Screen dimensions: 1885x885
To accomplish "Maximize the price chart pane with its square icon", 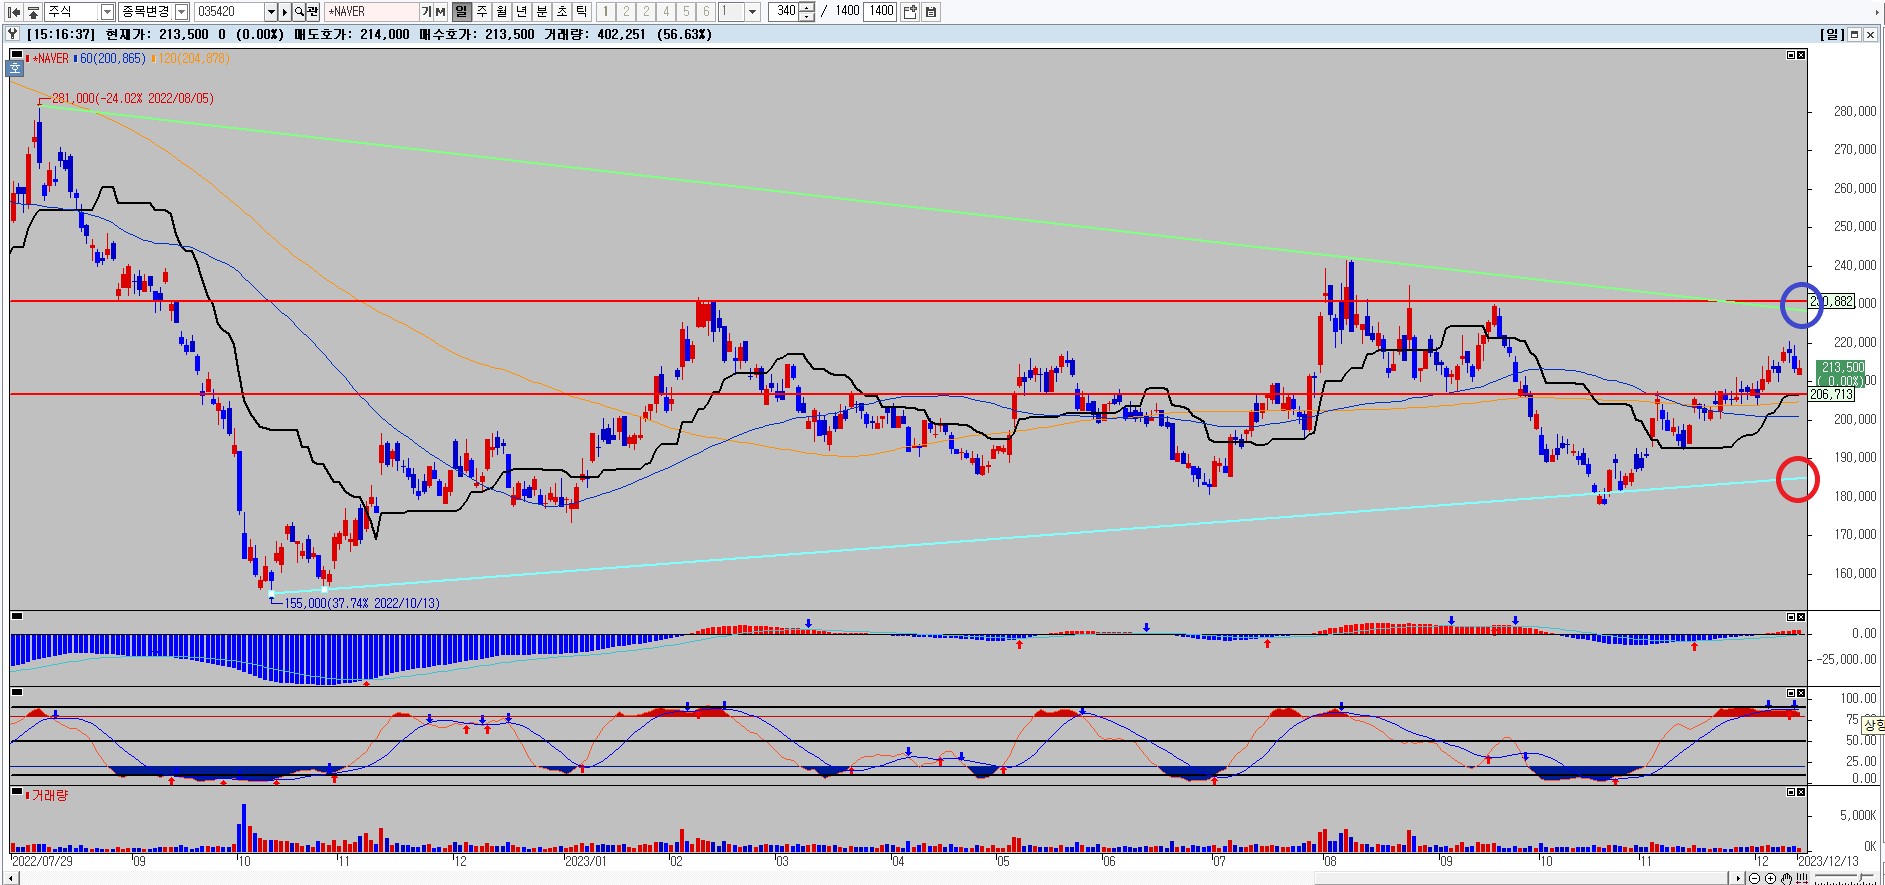I will click(x=1791, y=55).
